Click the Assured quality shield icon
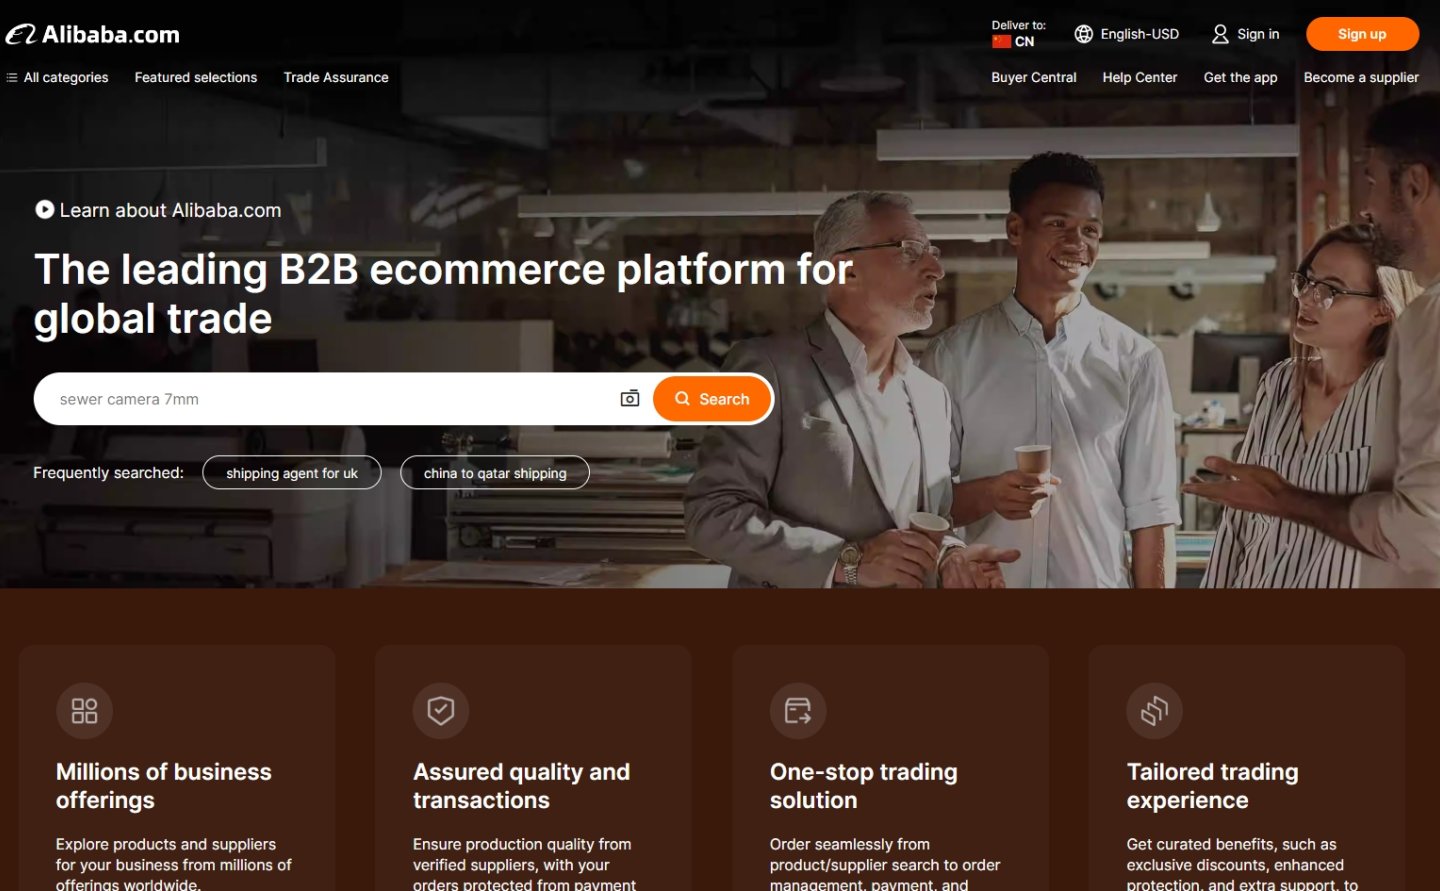Image resolution: width=1440 pixels, height=891 pixels. [x=441, y=710]
